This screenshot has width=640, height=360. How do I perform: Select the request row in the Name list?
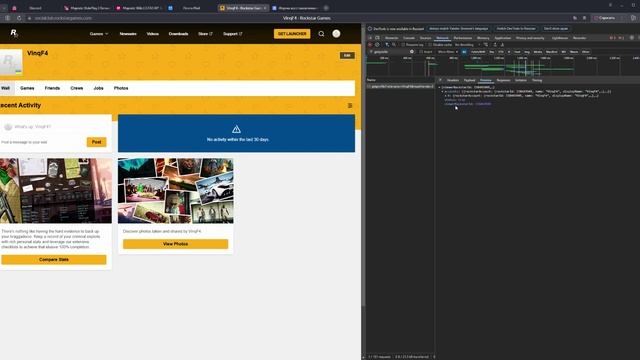400,87
